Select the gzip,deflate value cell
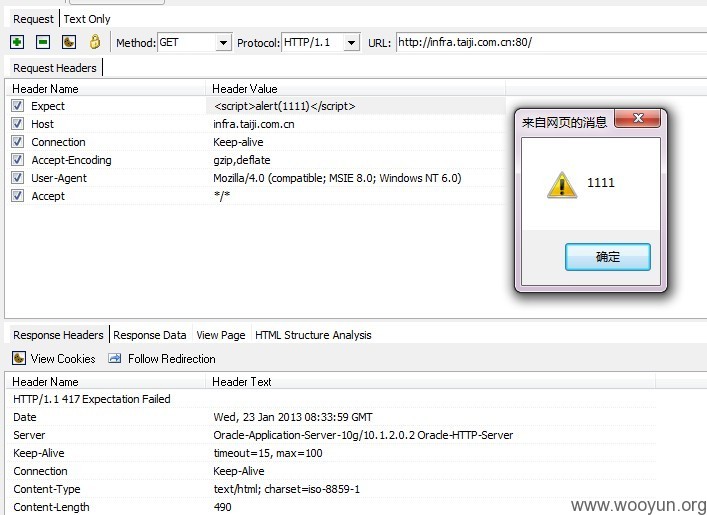This screenshot has height=515, width=707. click(x=242, y=160)
